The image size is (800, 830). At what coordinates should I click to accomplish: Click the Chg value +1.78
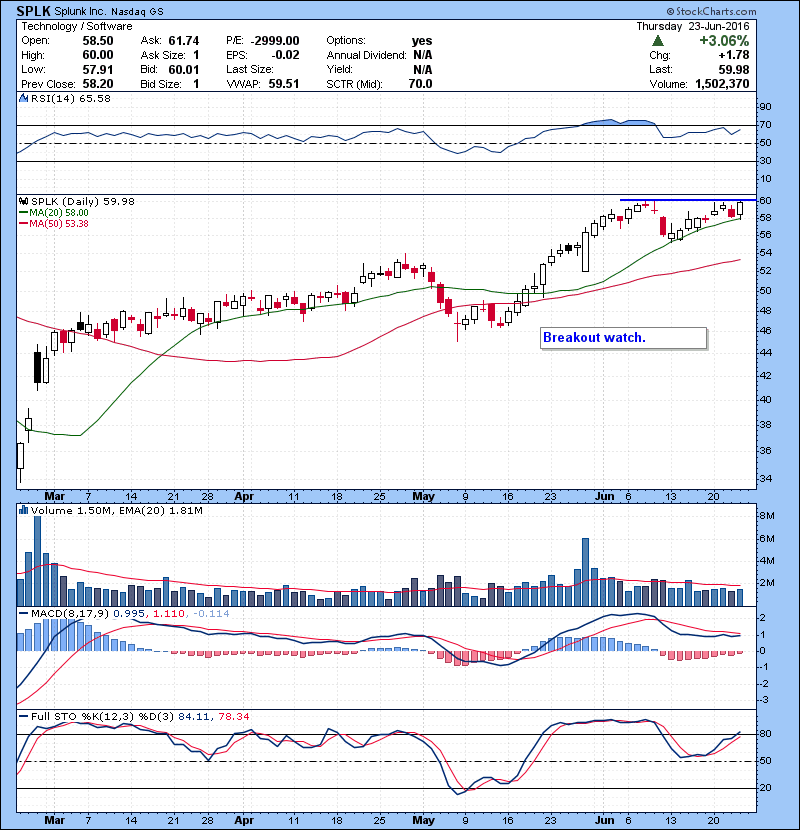pos(734,55)
